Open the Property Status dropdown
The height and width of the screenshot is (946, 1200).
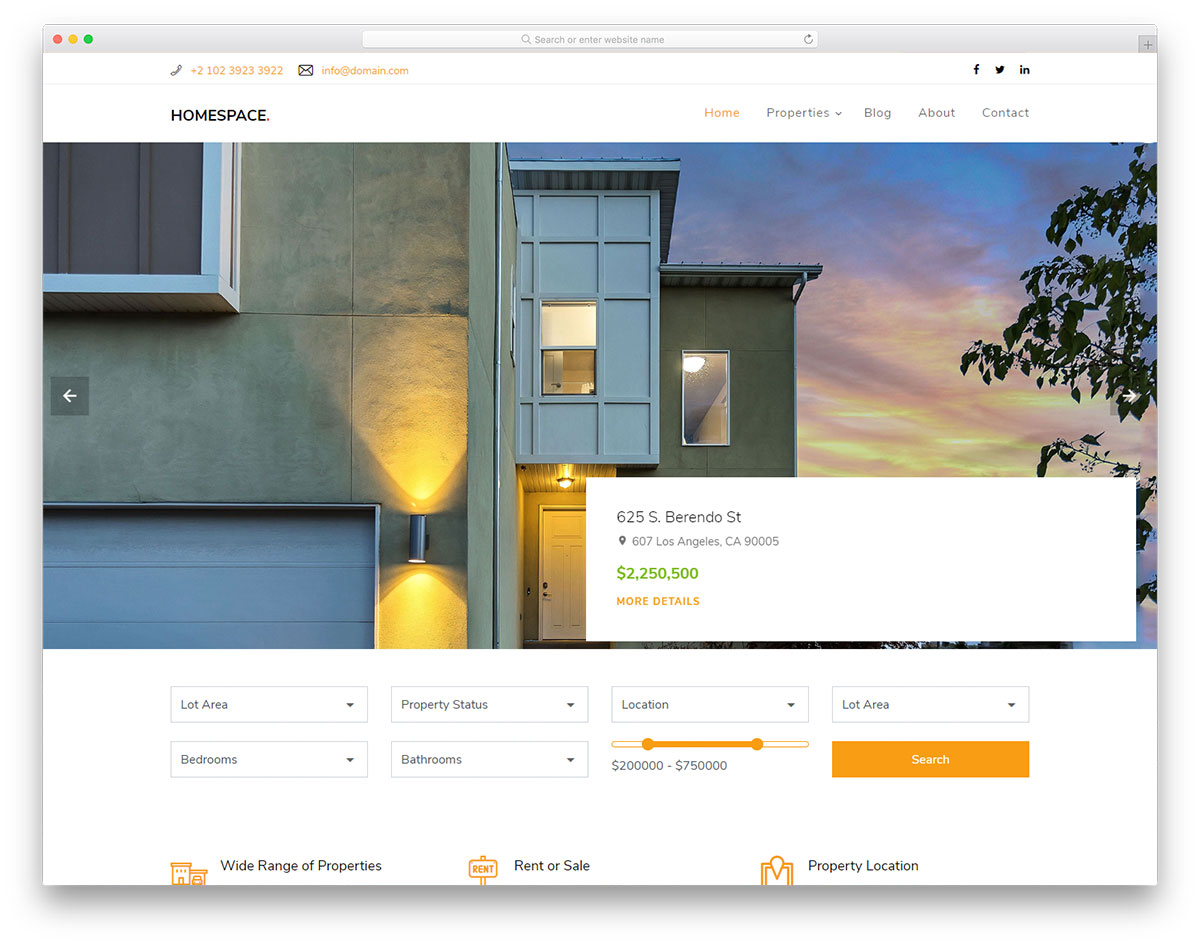489,704
